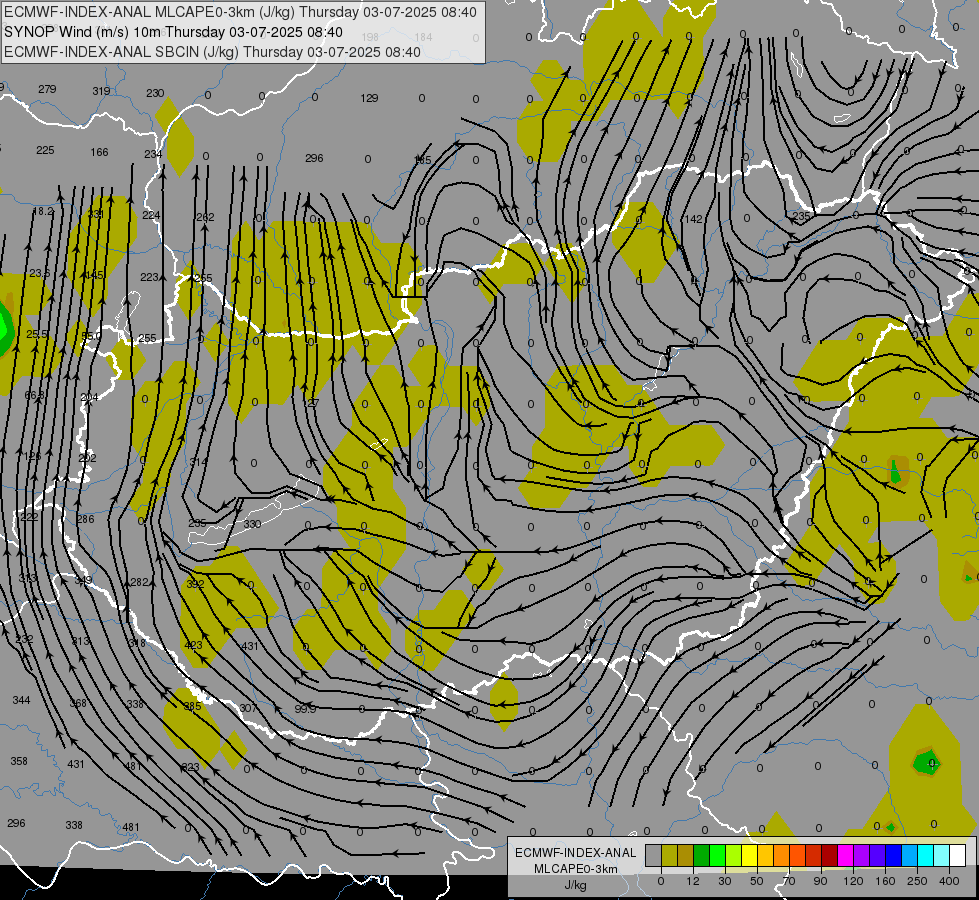The image size is (979, 900).
Task: Click legend tick value 70
Action: (789, 881)
